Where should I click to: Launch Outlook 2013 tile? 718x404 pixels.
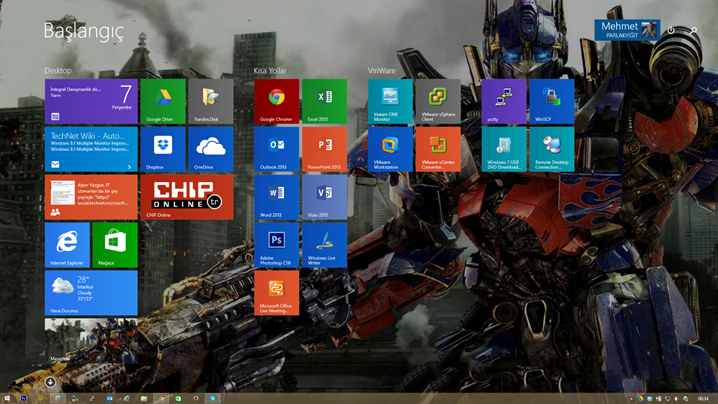pyautogui.click(x=277, y=149)
